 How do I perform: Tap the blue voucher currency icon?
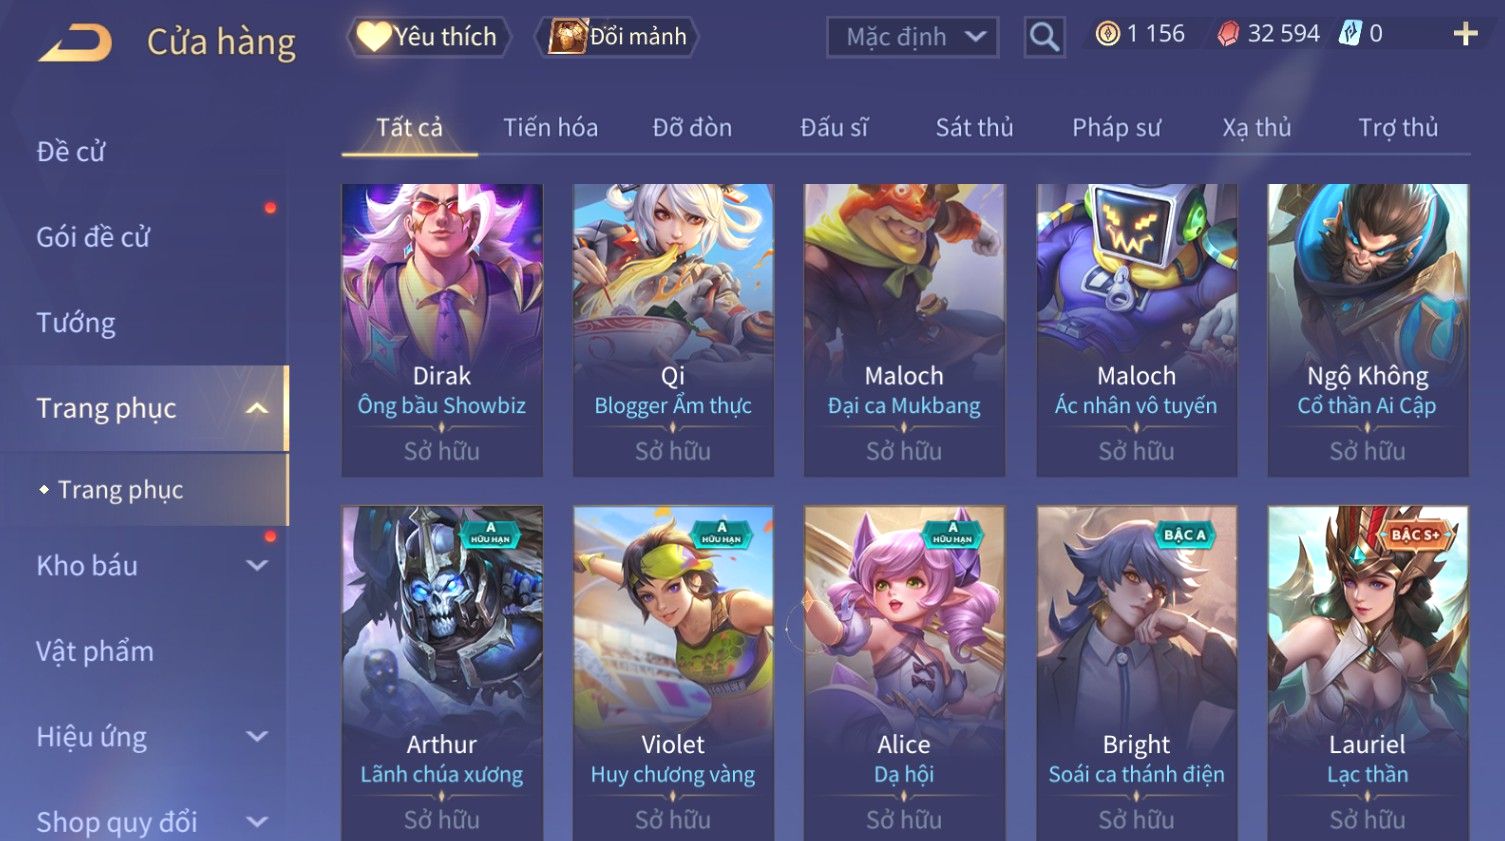(1350, 33)
